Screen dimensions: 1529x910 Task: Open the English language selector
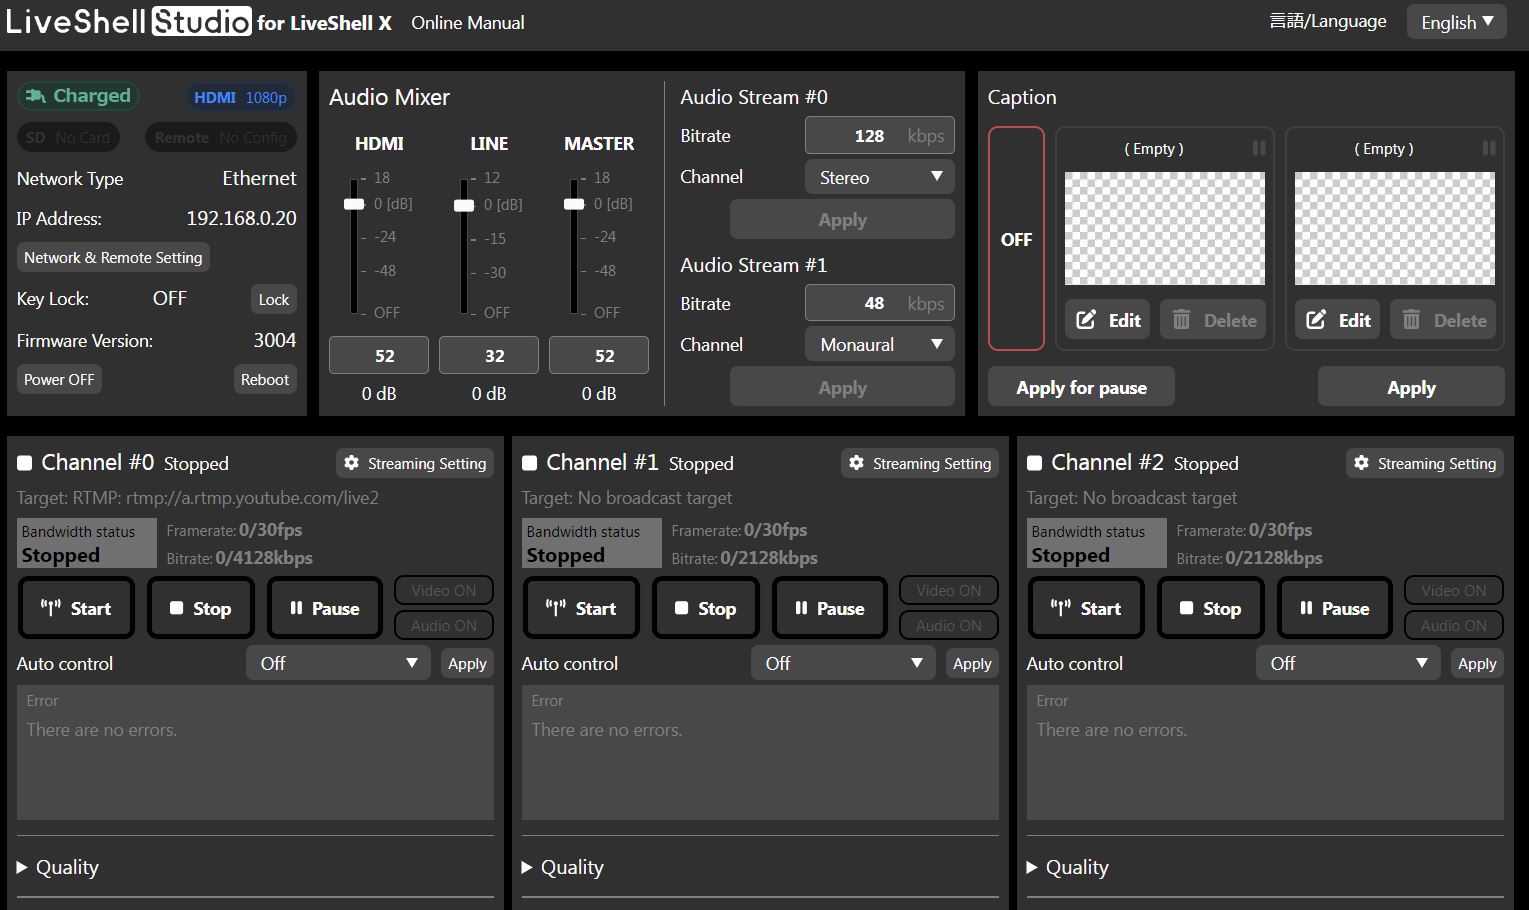(1456, 22)
